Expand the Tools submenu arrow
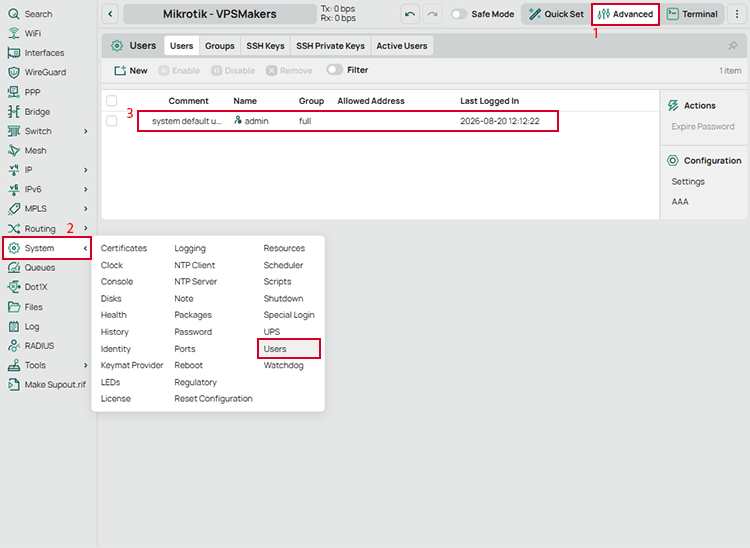The image size is (750, 548). click(x=86, y=365)
